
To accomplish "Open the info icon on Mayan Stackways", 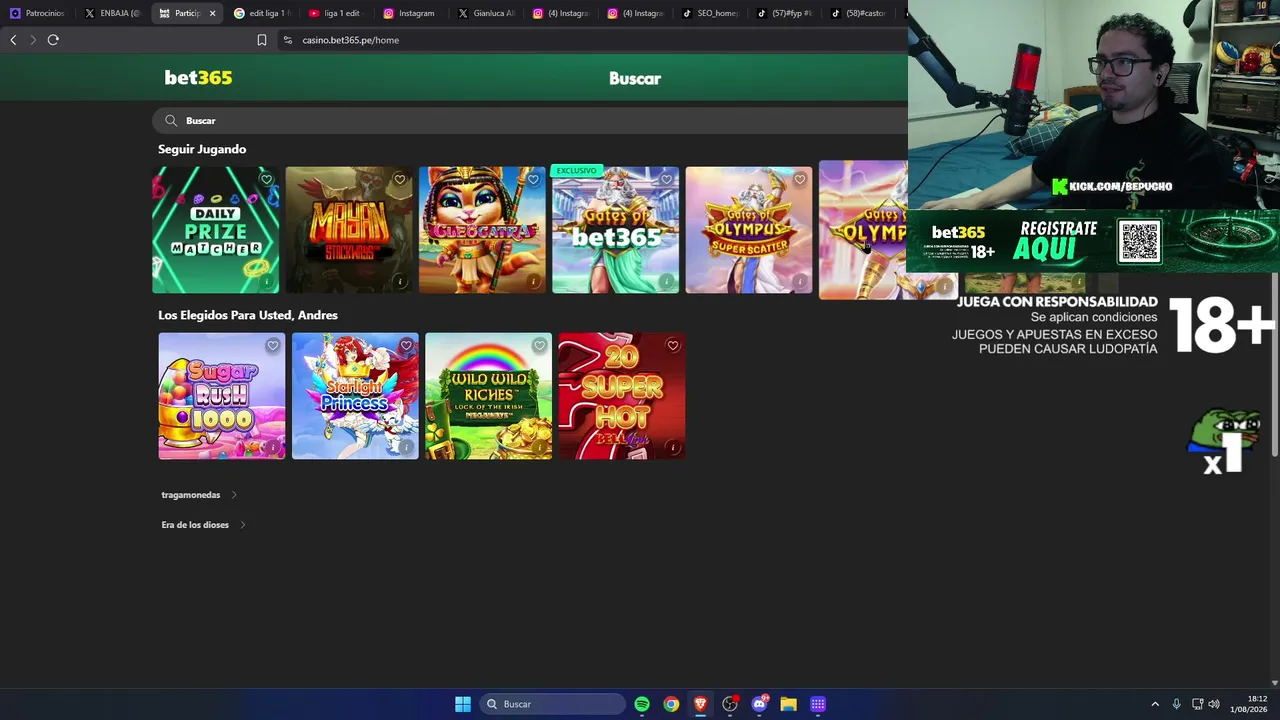I will (x=400, y=282).
